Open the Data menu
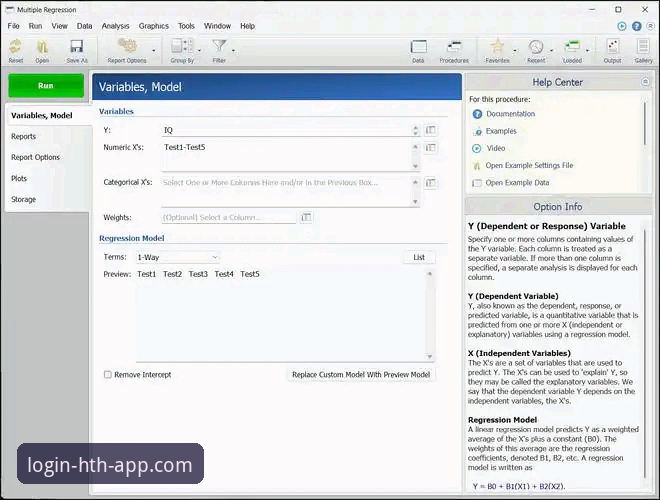This screenshot has width=660, height=500. (84, 26)
